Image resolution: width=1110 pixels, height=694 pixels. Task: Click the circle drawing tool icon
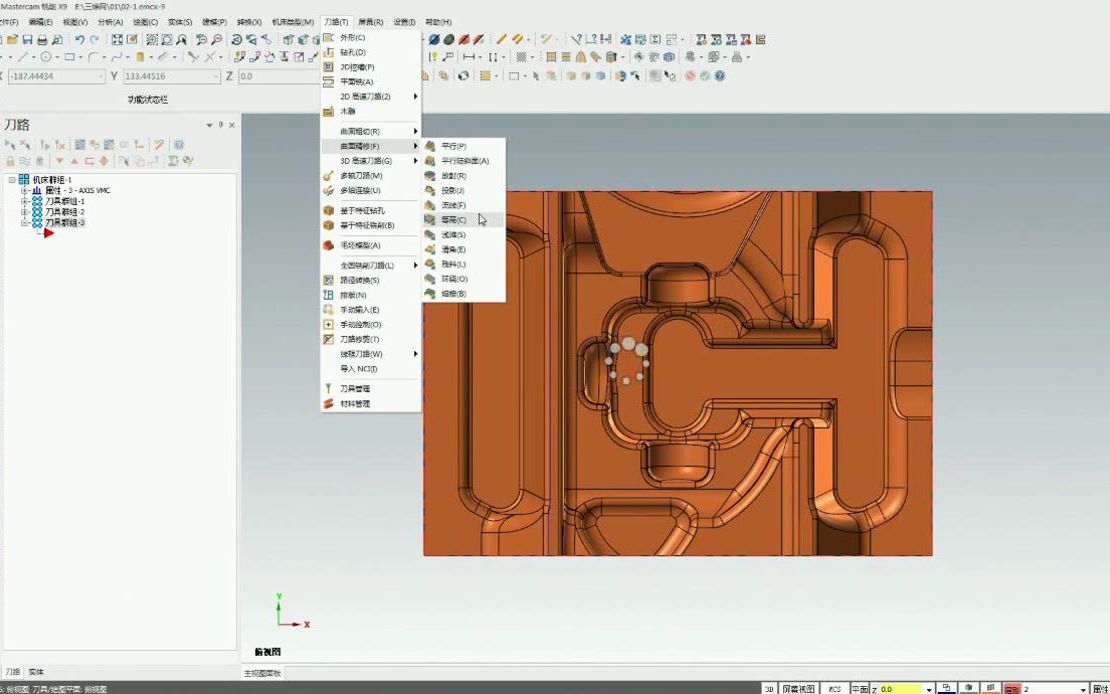pyautogui.click(x=47, y=57)
